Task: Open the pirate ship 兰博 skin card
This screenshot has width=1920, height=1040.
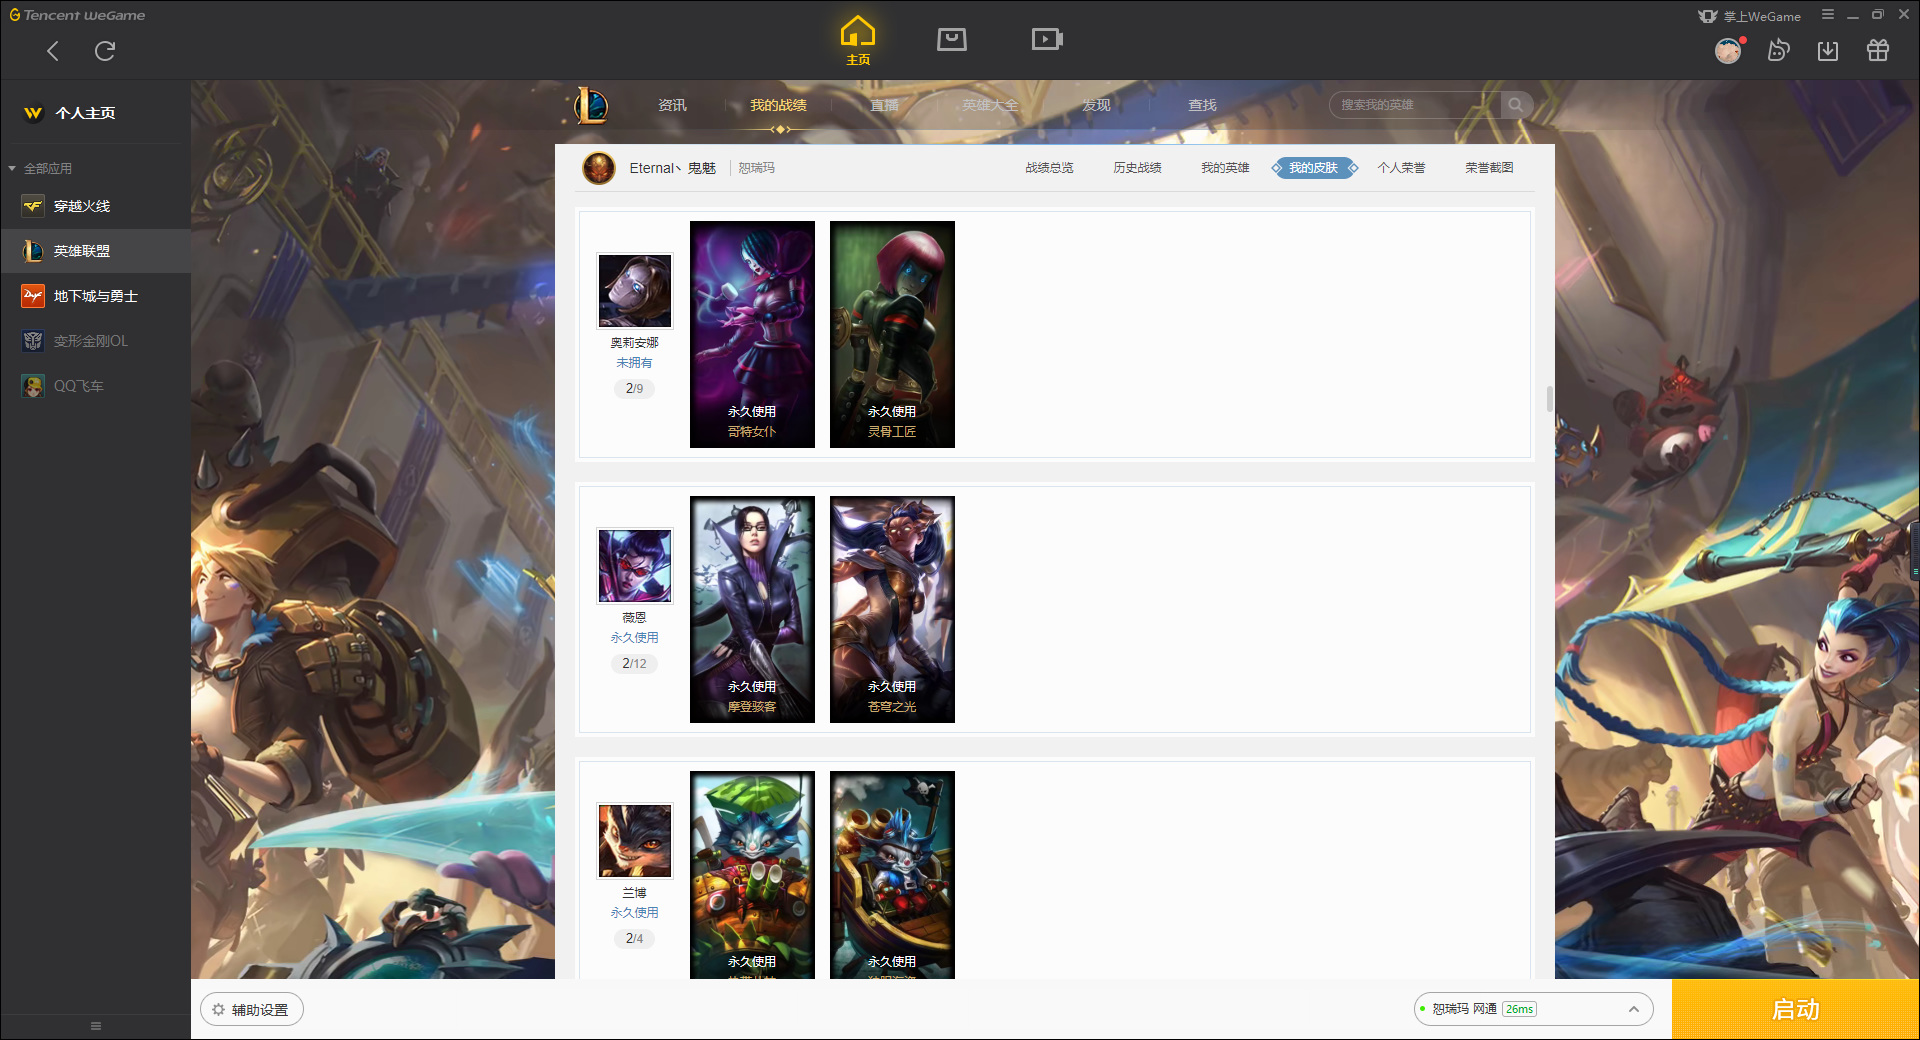Action: (x=892, y=875)
